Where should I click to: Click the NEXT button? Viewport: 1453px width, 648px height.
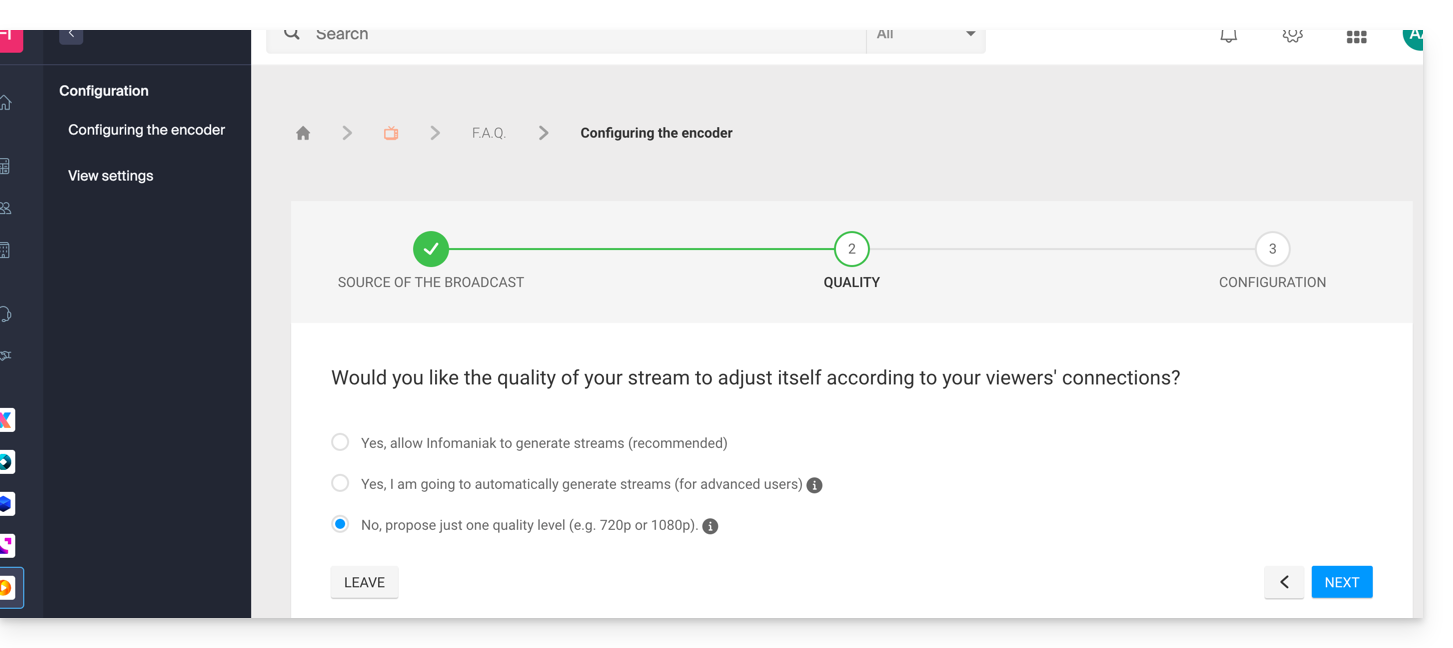[x=1341, y=582]
